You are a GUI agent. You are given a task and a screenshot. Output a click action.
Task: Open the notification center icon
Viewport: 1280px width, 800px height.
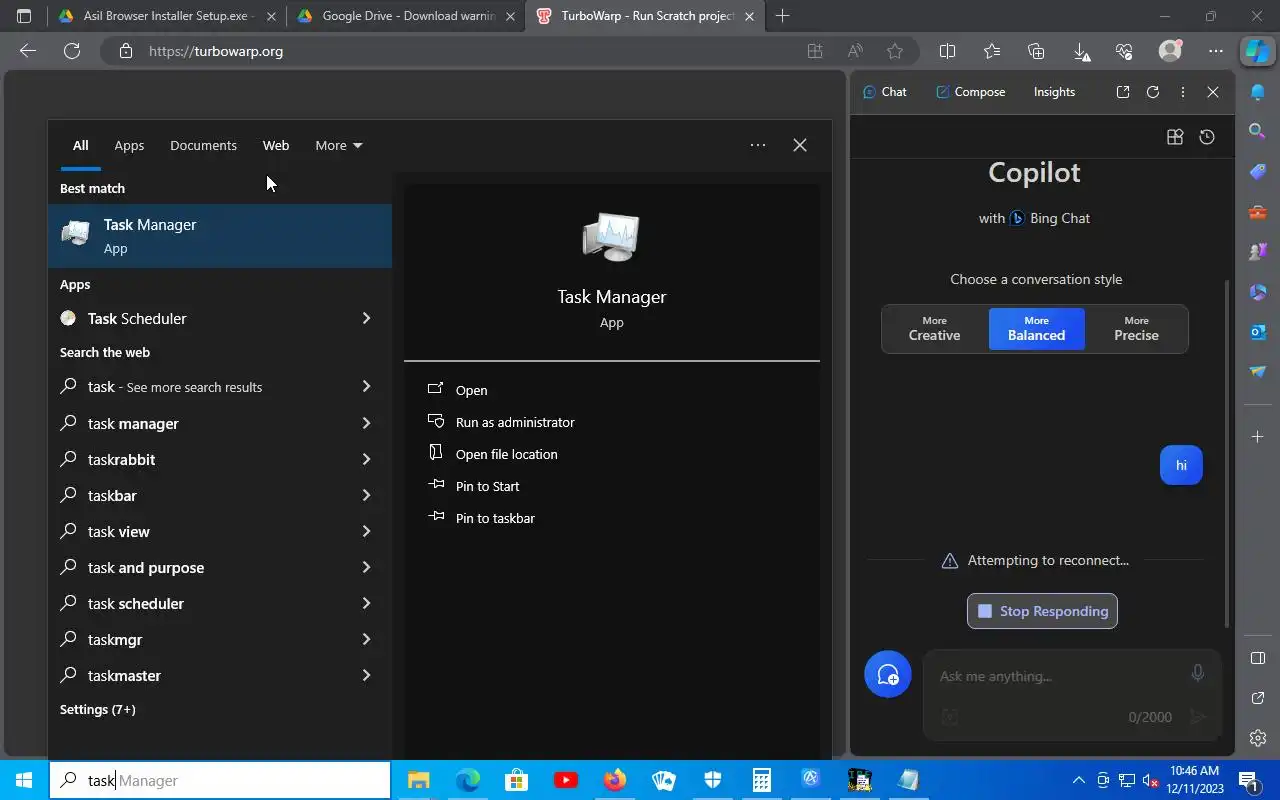1248,780
